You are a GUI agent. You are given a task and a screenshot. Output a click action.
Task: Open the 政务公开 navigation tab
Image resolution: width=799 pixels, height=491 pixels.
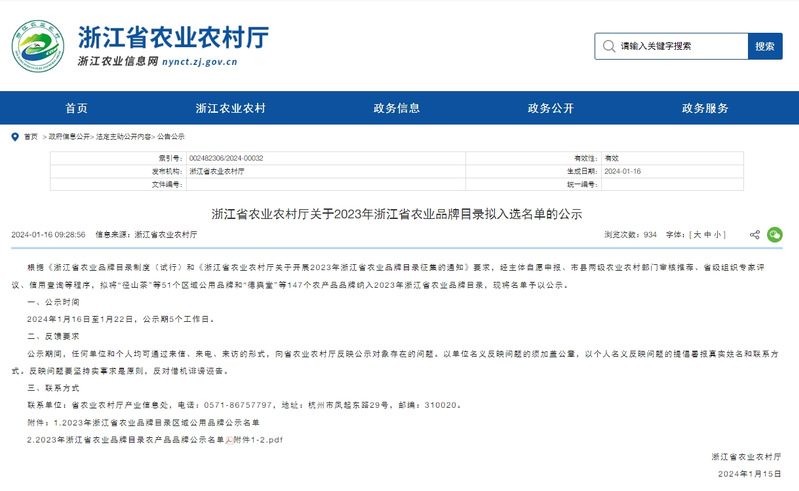pyautogui.click(x=551, y=108)
